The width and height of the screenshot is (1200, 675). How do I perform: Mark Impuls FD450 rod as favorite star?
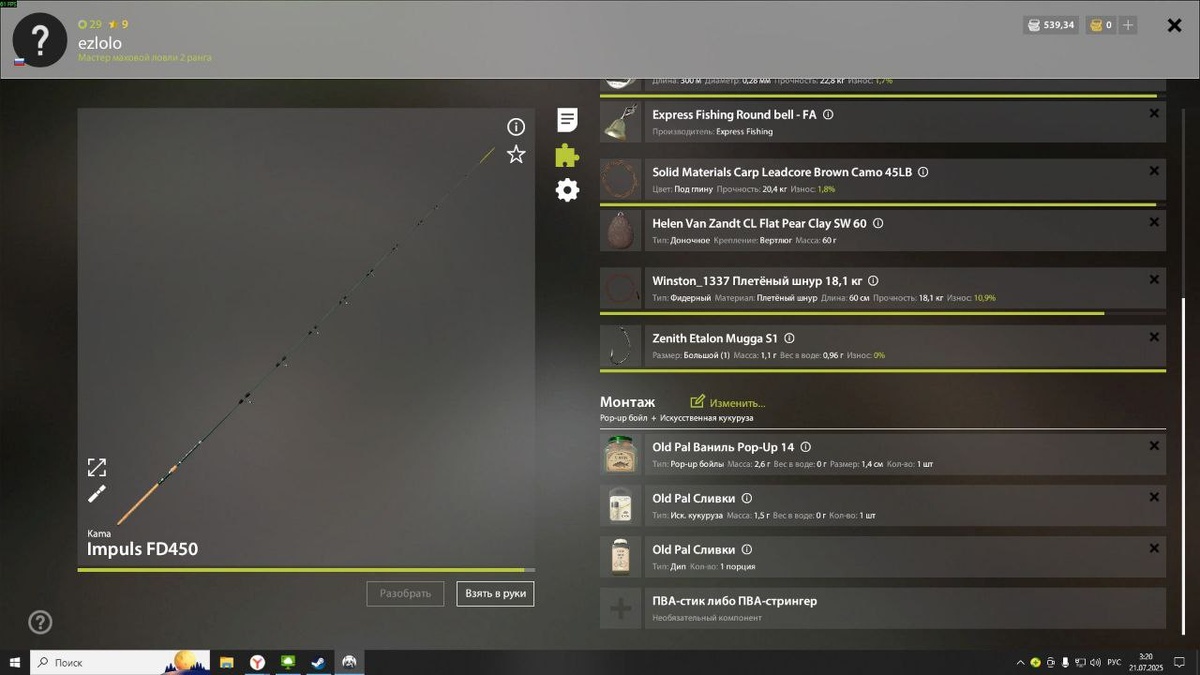tap(516, 154)
